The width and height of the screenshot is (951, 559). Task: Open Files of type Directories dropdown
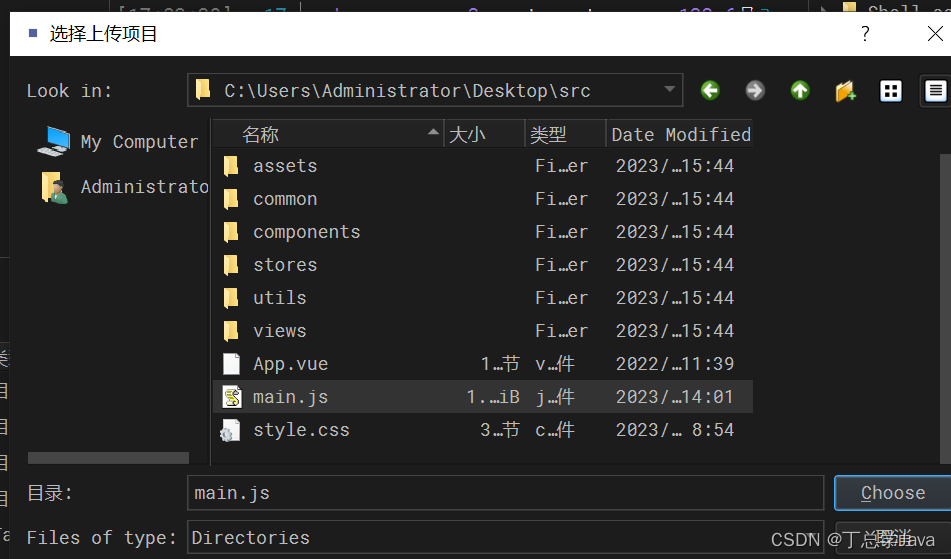(505, 538)
